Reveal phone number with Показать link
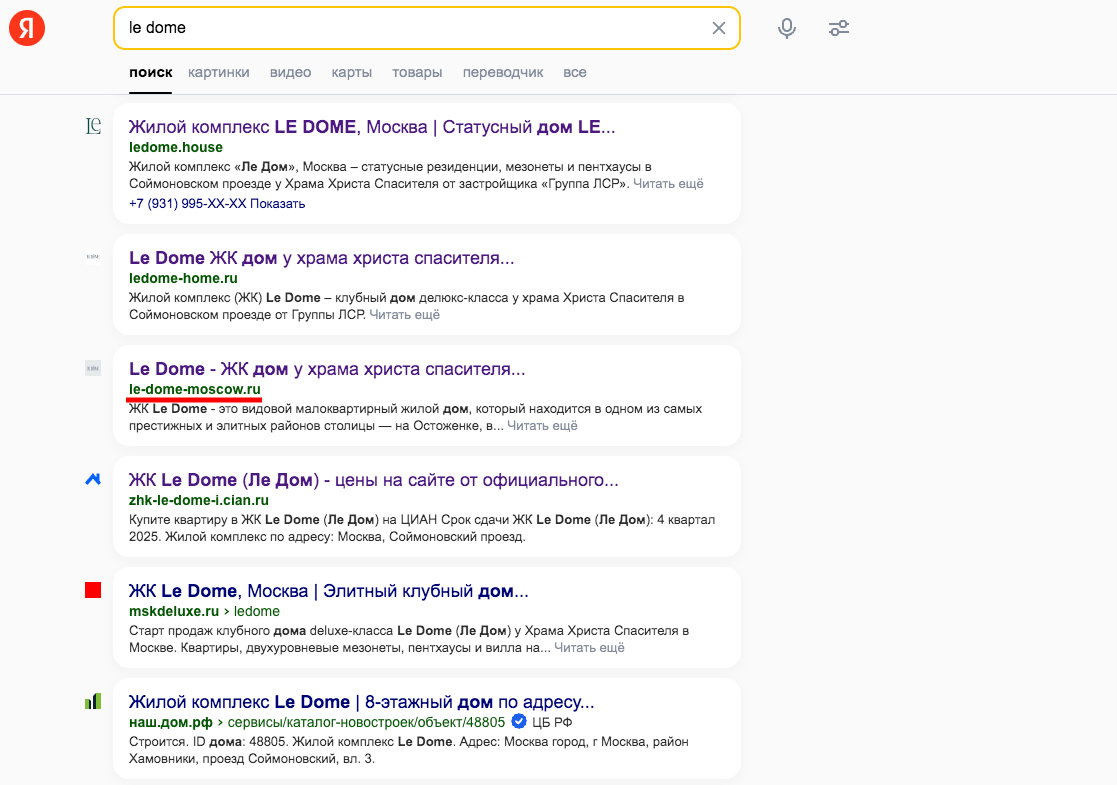 pyautogui.click(x=277, y=204)
